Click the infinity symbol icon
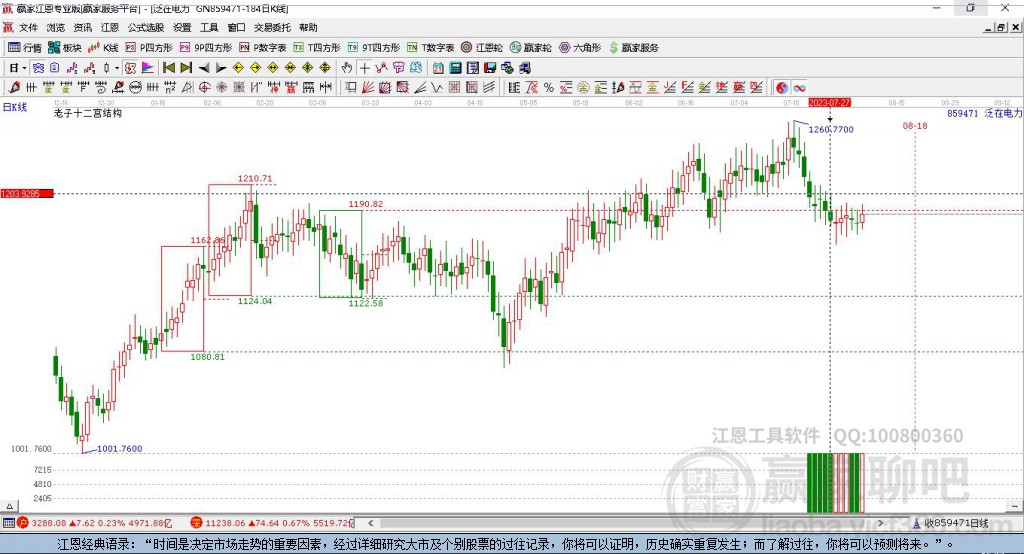Screen dimensions: 1024x554 coord(799,88)
